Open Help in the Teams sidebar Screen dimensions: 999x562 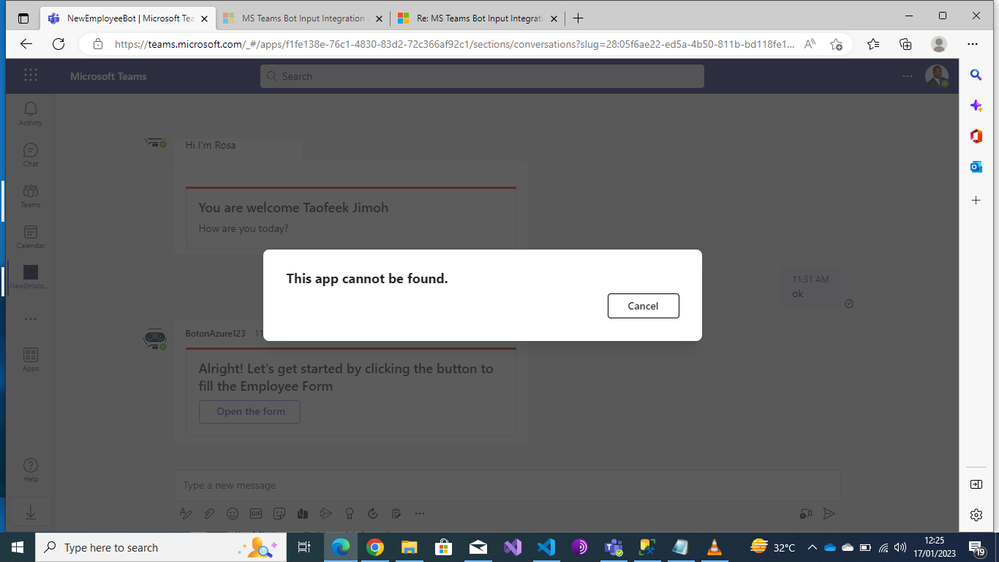coord(30,470)
